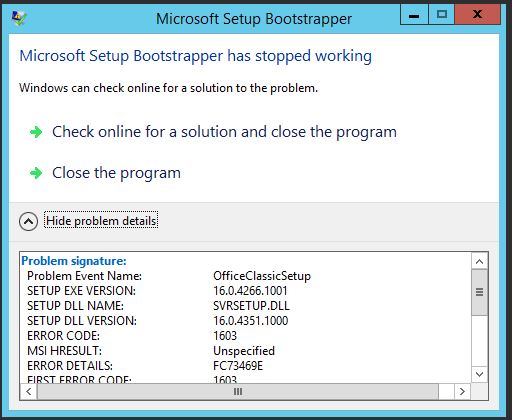Select the ERROR CODE 1603 line
This screenshot has width=512, height=420.
click(x=132, y=336)
